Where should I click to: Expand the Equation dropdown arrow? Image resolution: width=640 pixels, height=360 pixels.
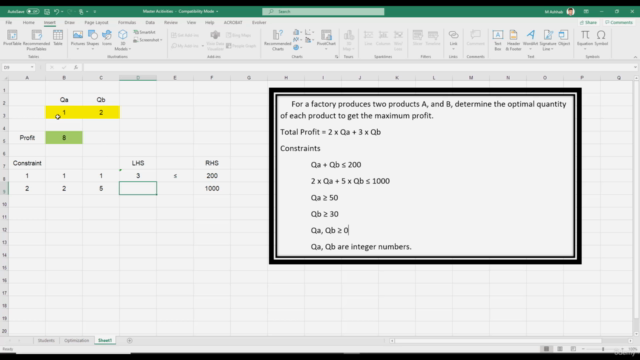pyautogui.click(x=585, y=49)
